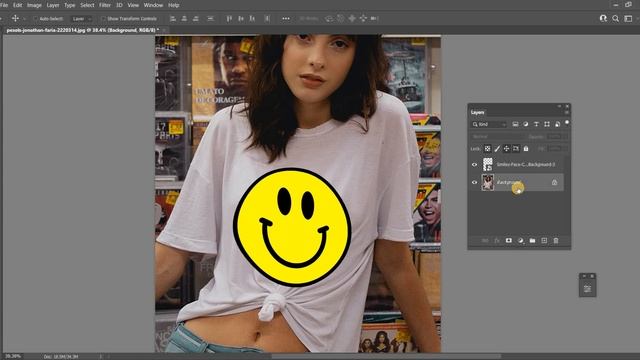Click the align right edges icon
The height and width of the screenshot is (360, 640).
tap(196, 18)
